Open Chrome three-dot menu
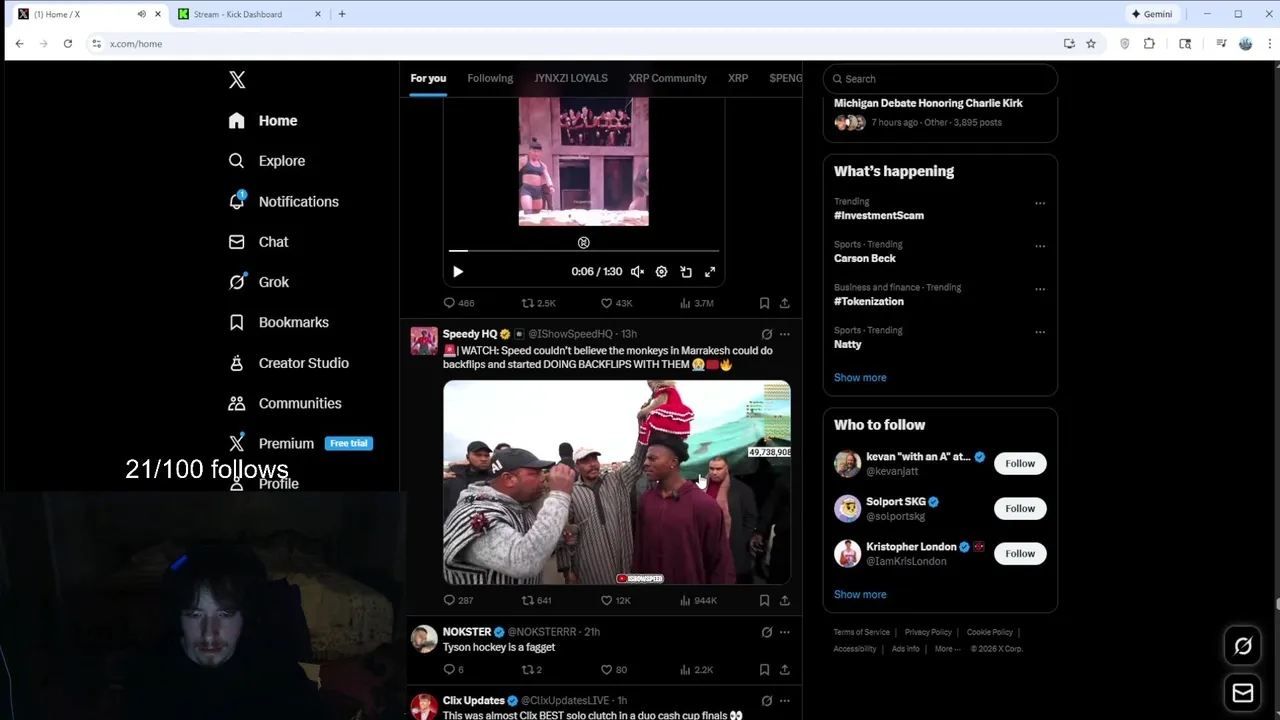This screenshot has height=720, width=1280. coord(1270,44)
